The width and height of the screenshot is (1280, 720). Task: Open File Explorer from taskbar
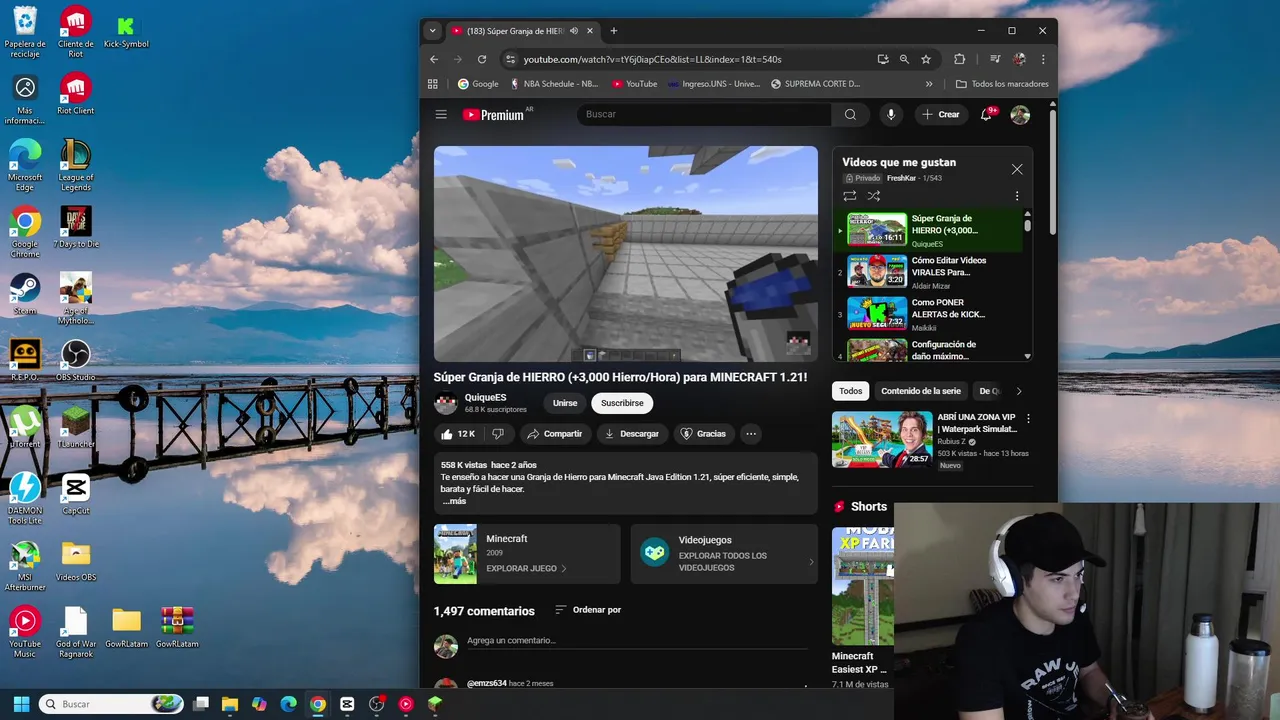click(x=230, y=704)
